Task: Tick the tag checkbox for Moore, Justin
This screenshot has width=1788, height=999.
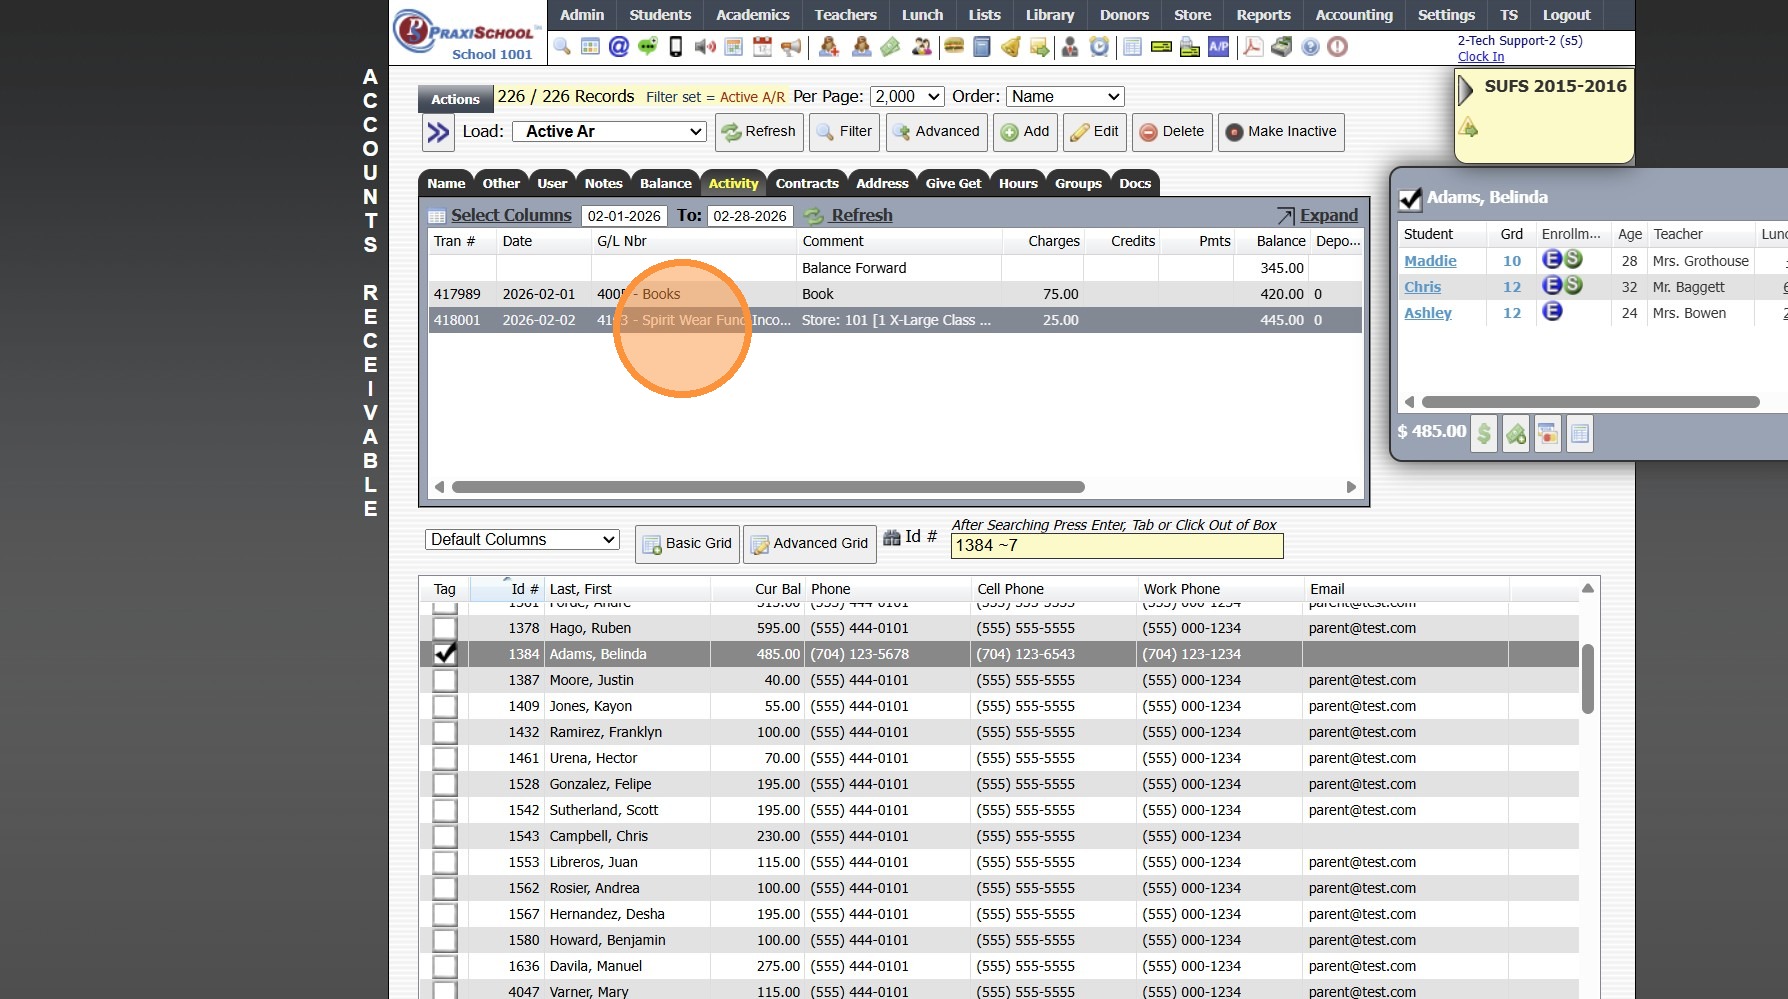Action: [x=445, y=680]
